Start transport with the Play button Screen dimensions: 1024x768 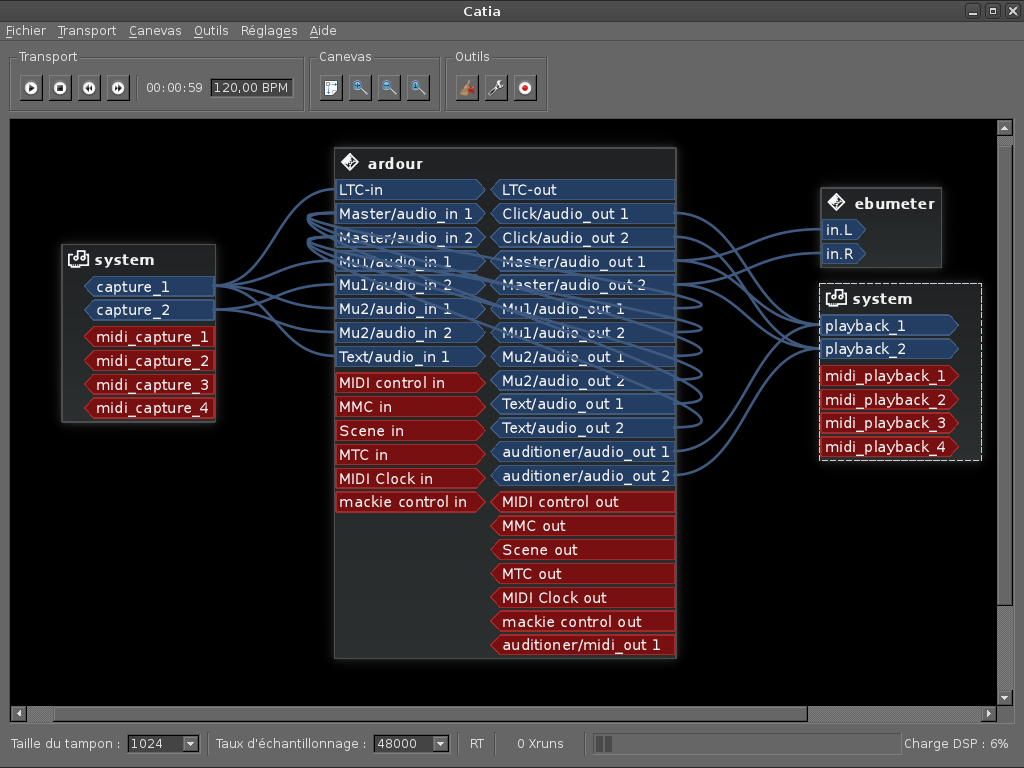pos(31,88)
